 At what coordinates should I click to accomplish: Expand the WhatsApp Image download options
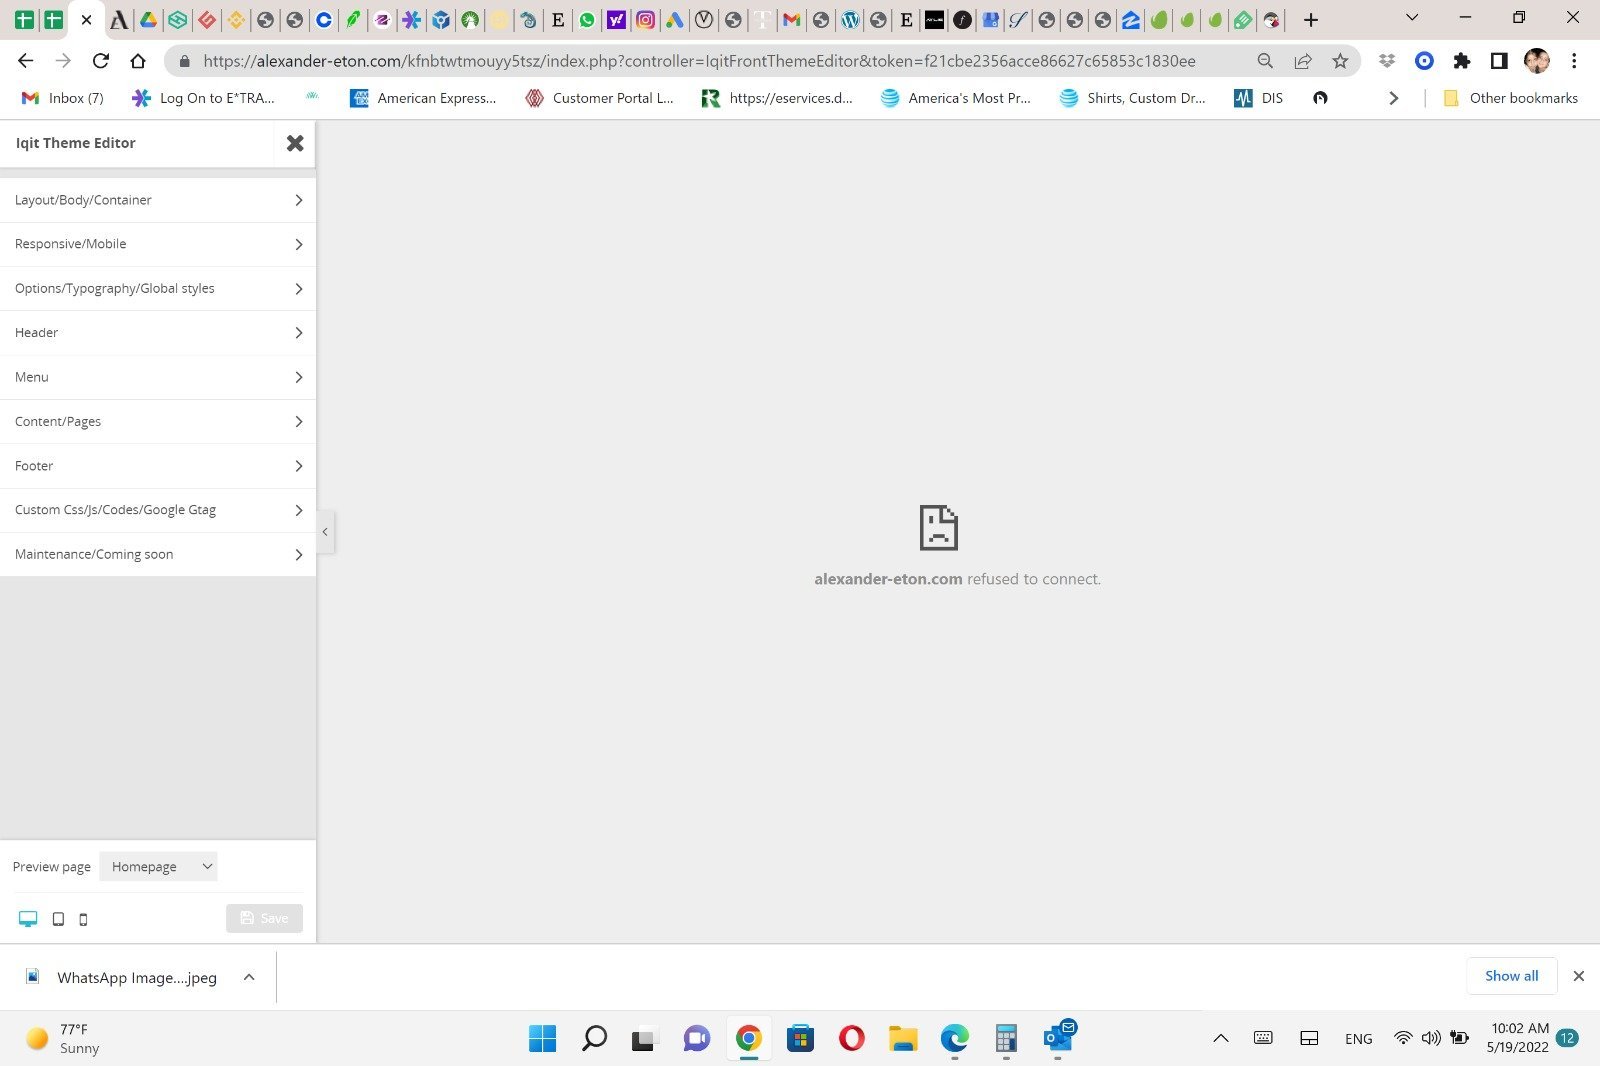click(249, 978)
